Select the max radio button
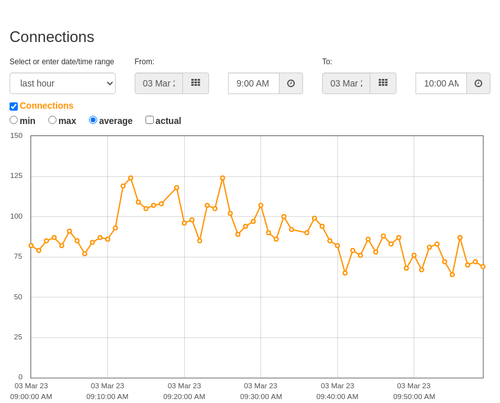The height and width of the screenshot is (403, 500). point(52,120)
